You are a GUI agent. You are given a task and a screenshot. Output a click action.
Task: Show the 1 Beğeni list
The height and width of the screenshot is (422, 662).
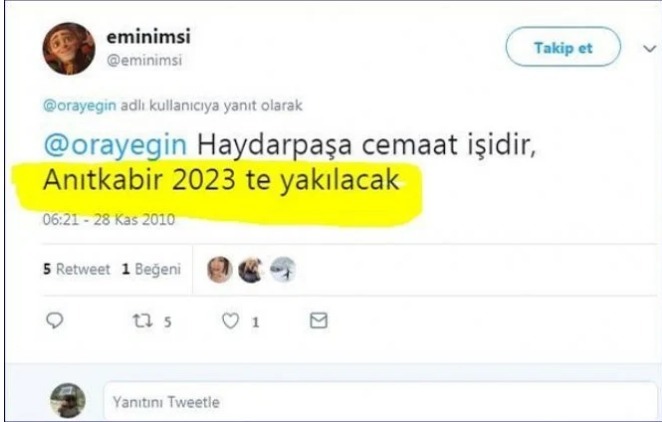(x=151, y=269)
